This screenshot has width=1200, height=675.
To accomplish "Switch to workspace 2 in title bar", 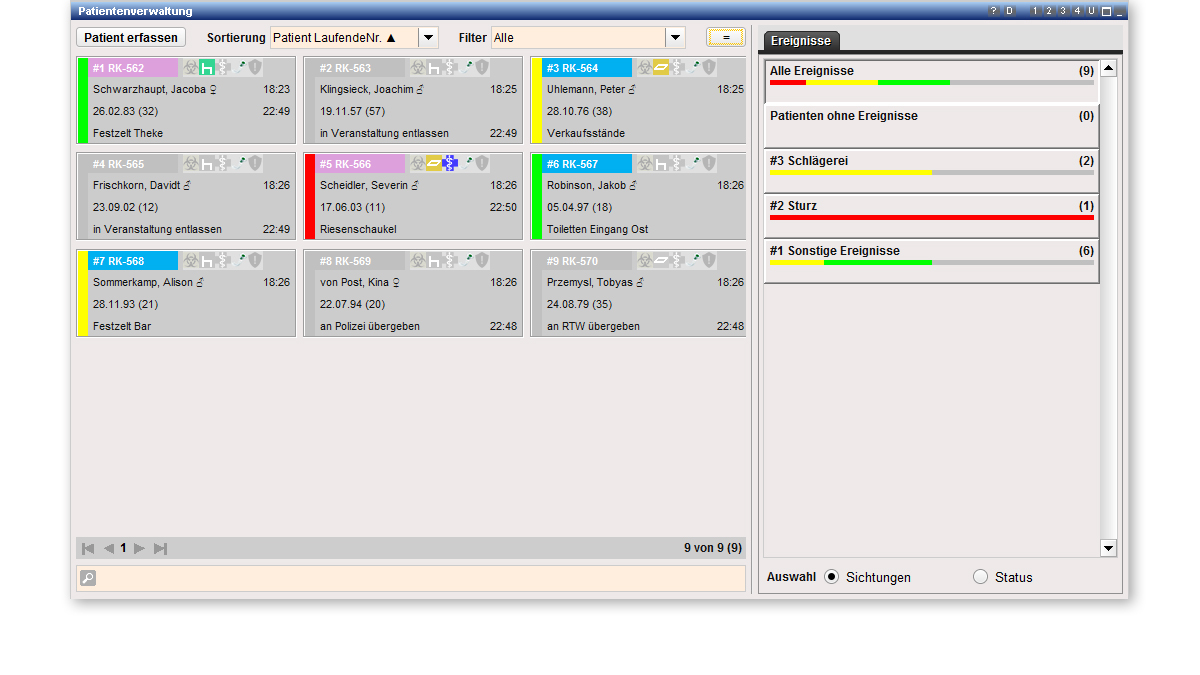I will [x=1049, y=11].
